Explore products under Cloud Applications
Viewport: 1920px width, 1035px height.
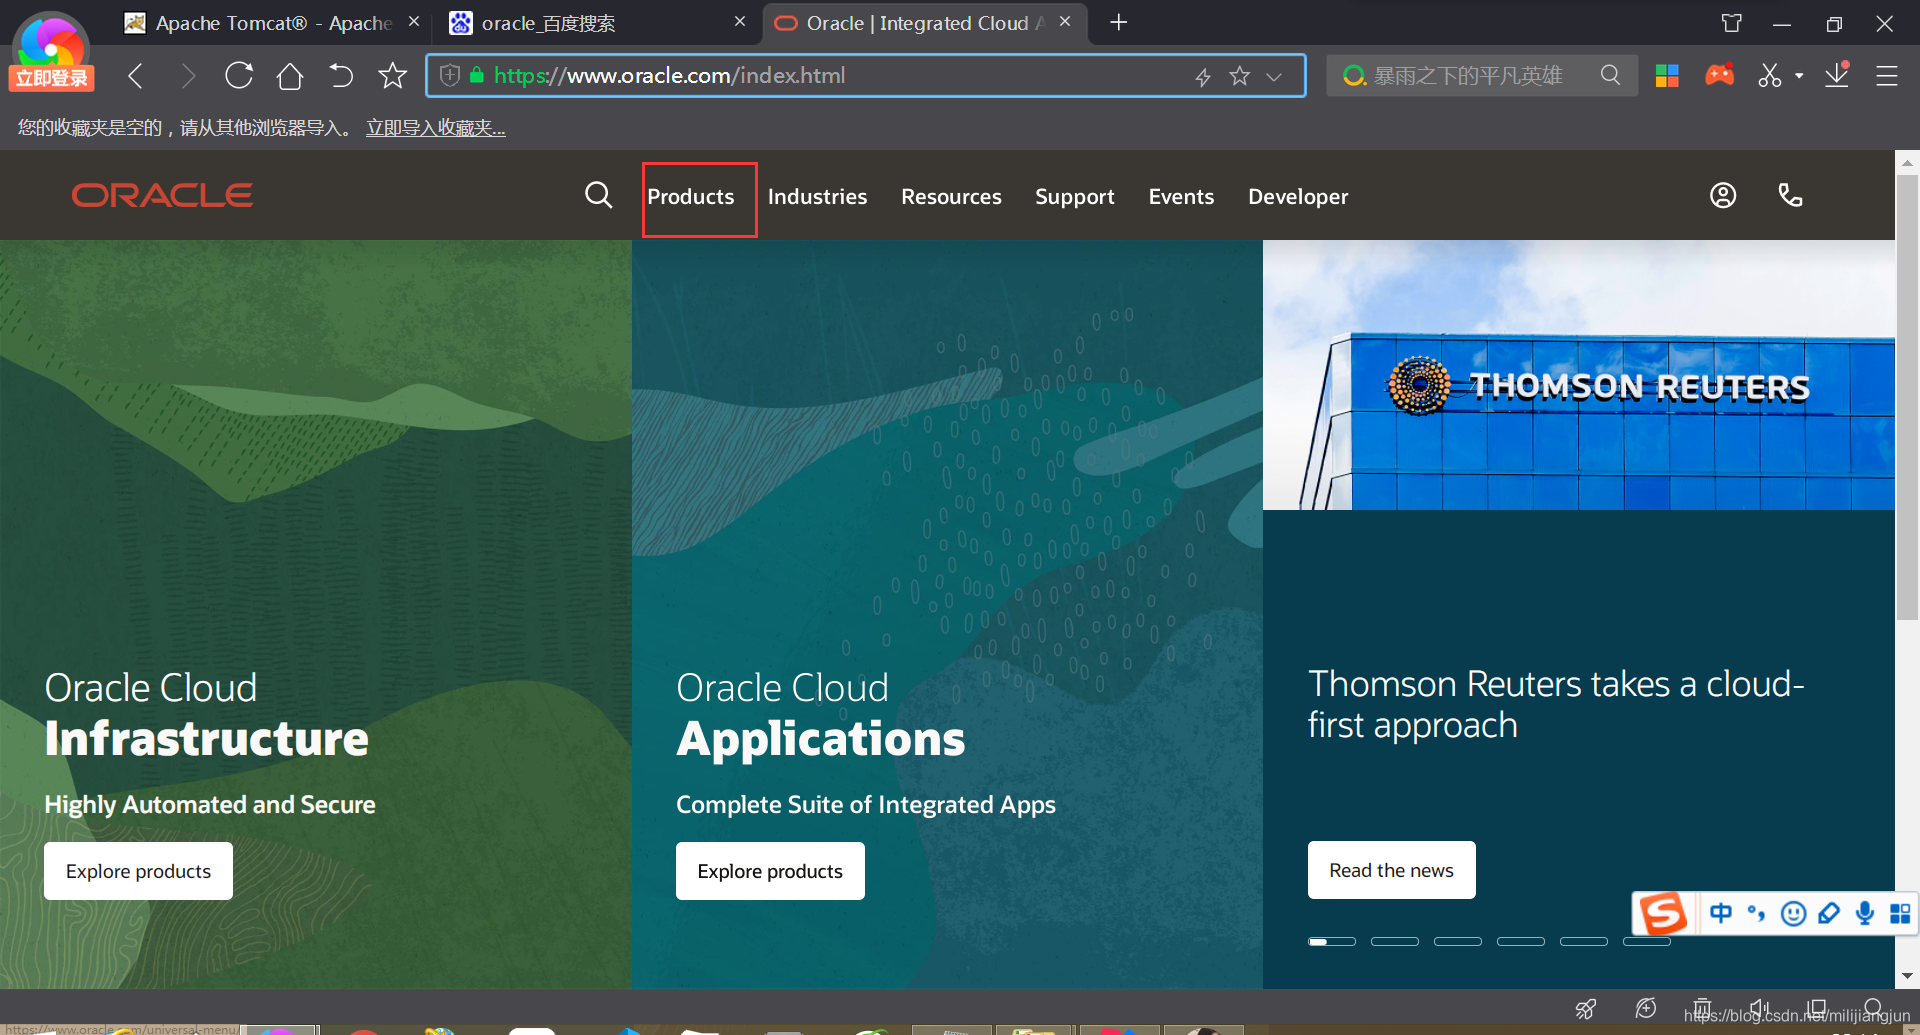(x=770, y=871)
